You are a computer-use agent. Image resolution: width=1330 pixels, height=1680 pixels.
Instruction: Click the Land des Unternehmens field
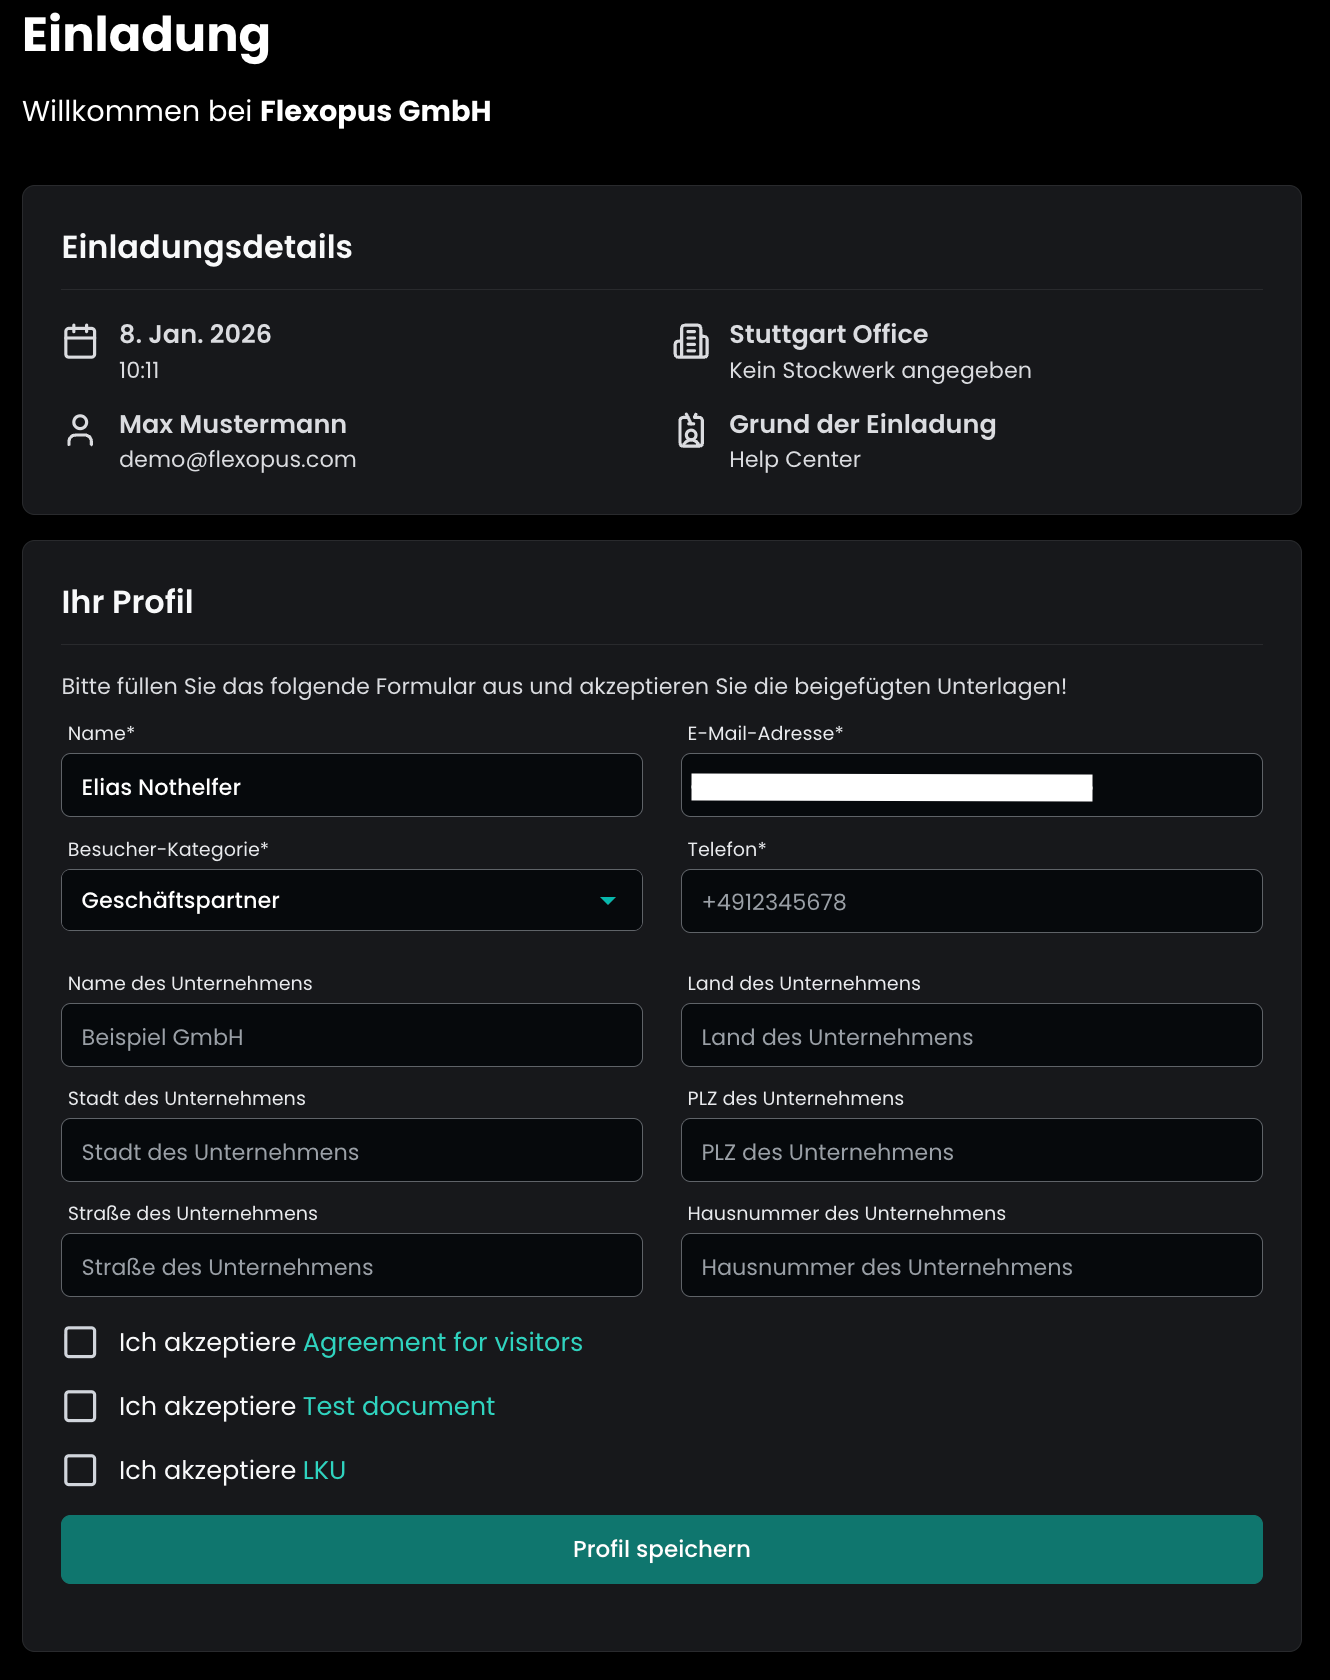pos(971,1036)
